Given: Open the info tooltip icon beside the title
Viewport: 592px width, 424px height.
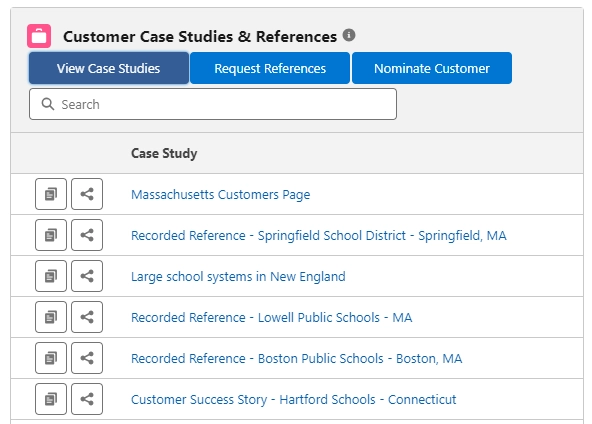Looking at the screenshot, I should pos(349,35).
